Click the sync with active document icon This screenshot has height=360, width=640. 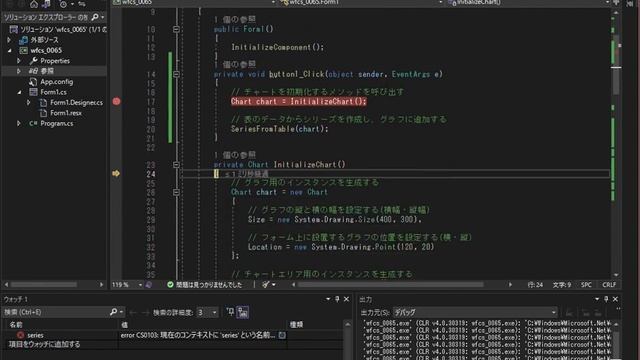click(x=82, y=4)
